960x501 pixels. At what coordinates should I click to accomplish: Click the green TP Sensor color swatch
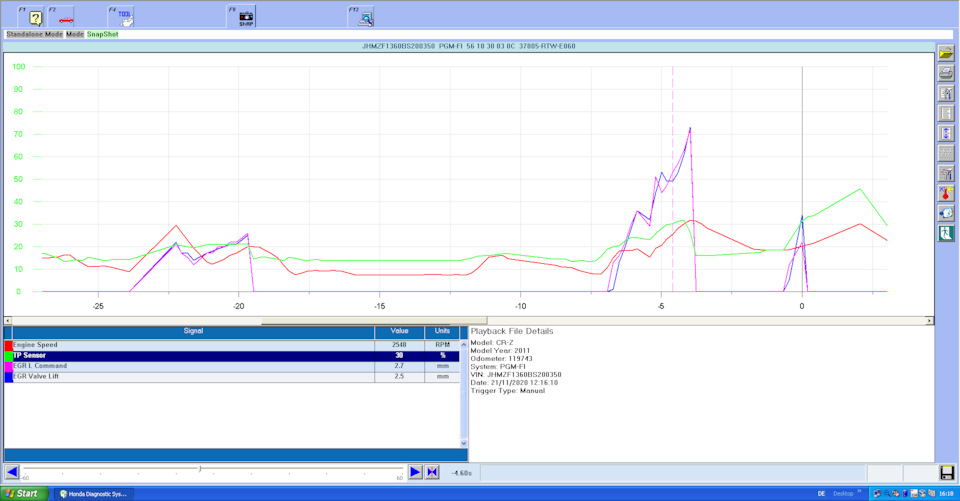(9, 356)
